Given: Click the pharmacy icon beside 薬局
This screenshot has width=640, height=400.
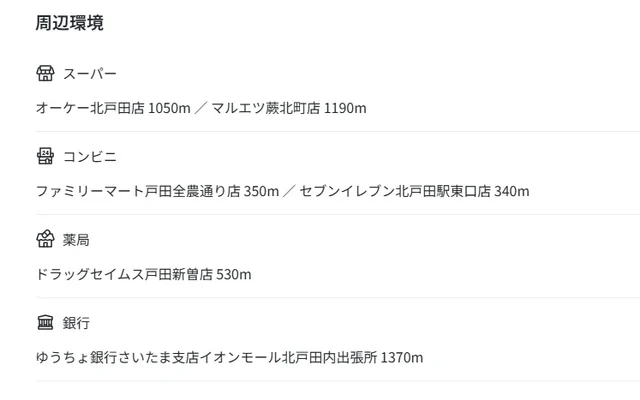Looking at the screenshot, I should pos(45,239).
